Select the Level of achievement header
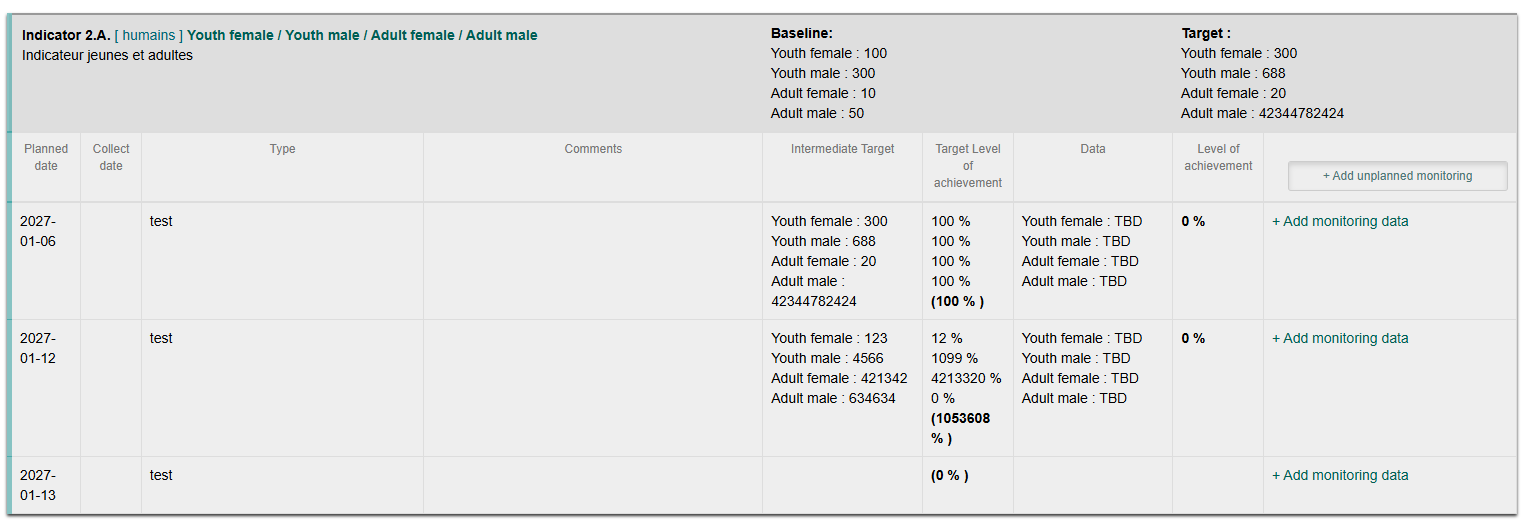Screen dimensions: 1532x526 click(1218, 157)
